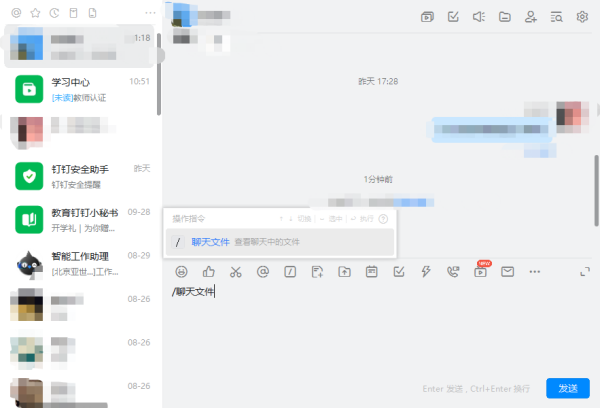Open the clock recent filter icon
The width and height of the screenshot is (600, 408).
(x=54, y=13)
